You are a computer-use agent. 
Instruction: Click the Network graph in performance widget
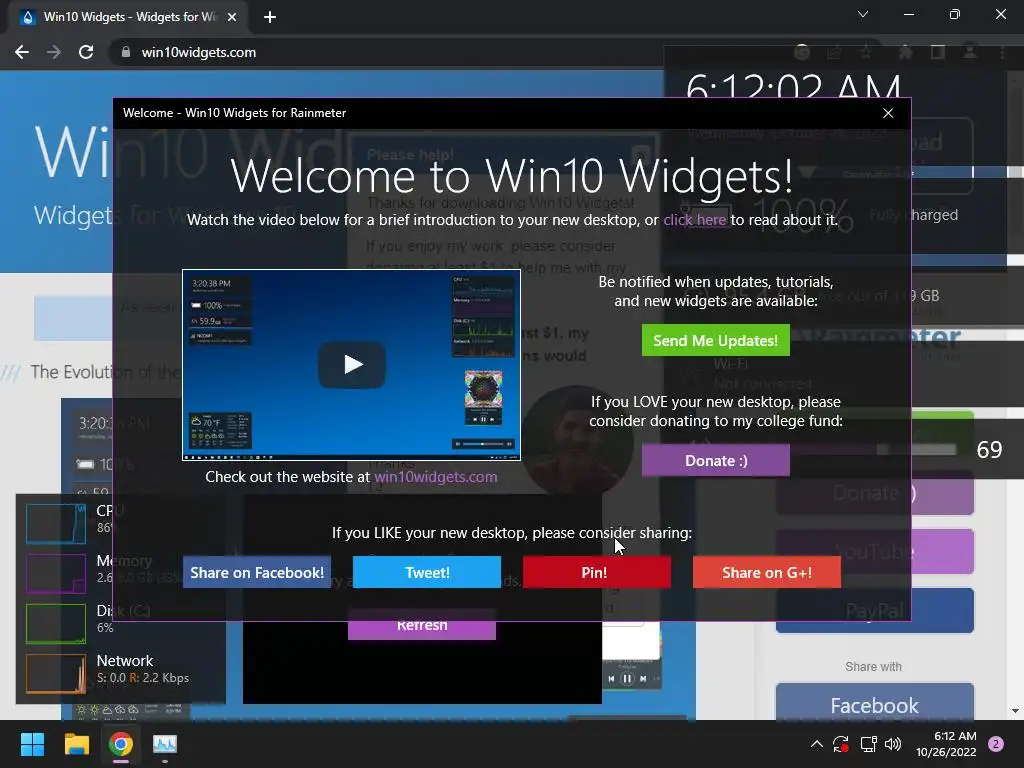pos(56,673)
